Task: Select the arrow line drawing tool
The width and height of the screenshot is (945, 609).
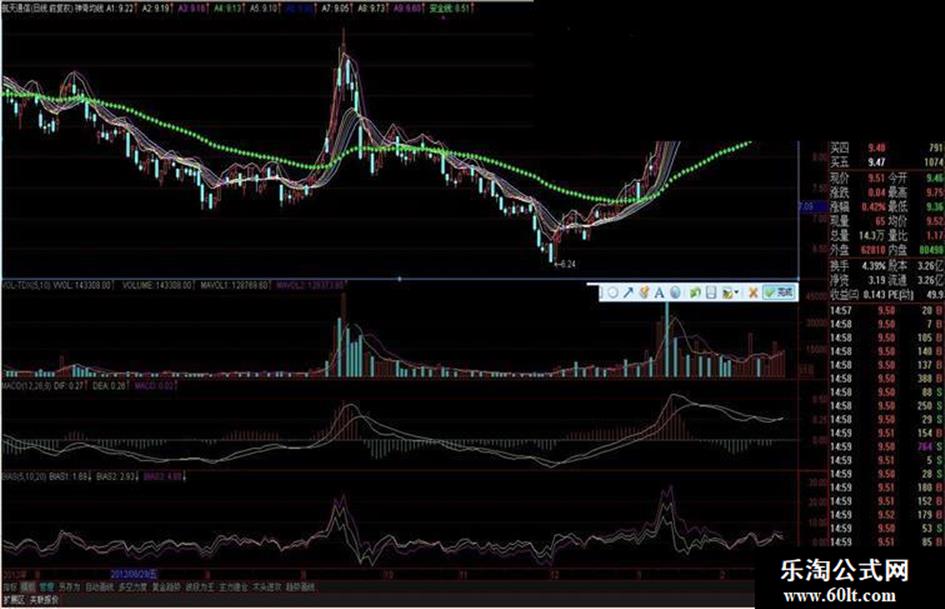Action: 628,292
